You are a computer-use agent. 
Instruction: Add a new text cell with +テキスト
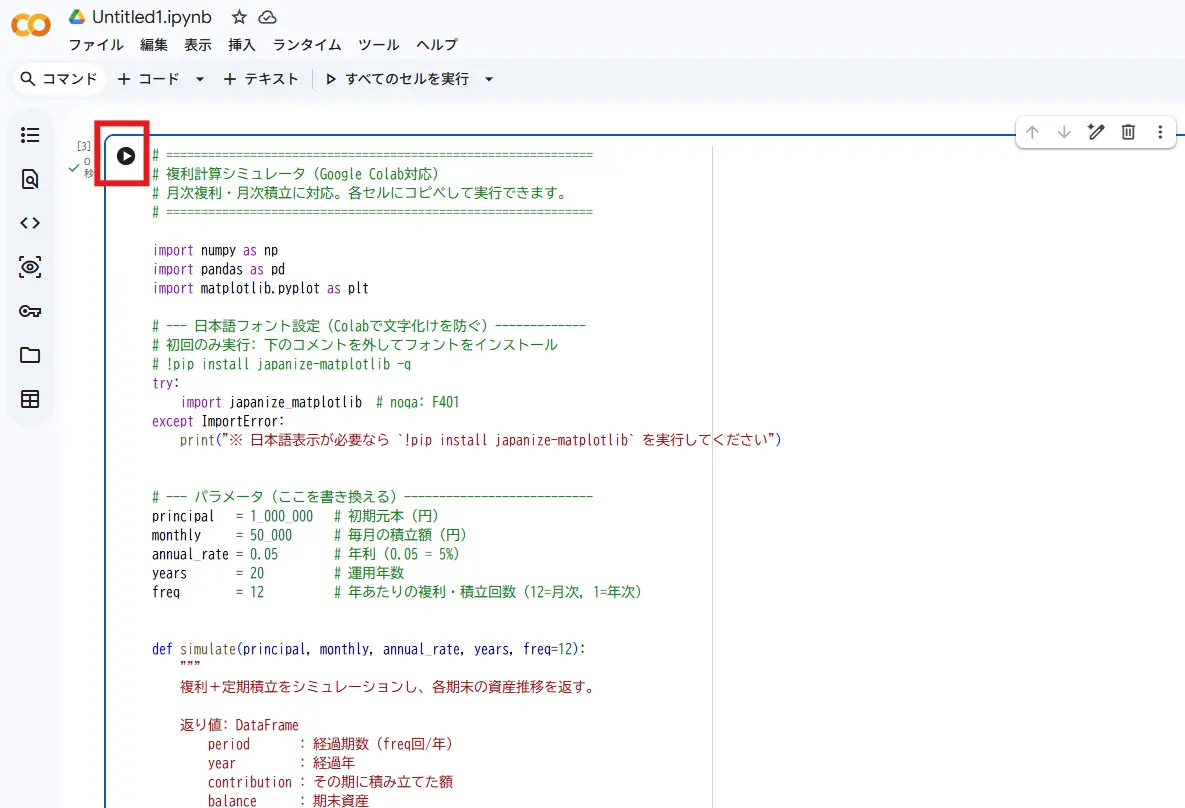click(x=261, y=79)
